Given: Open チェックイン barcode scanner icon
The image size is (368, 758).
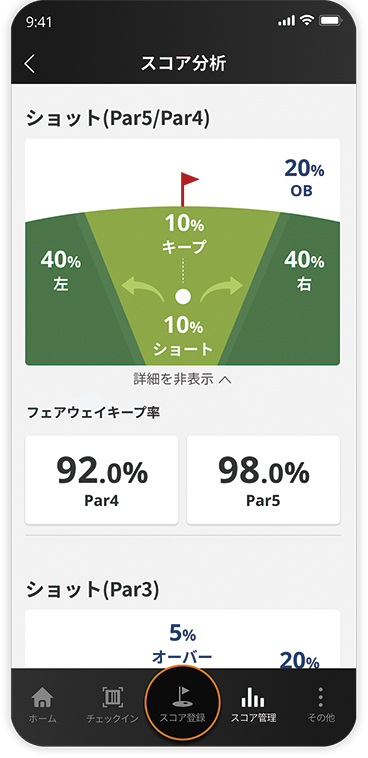Looking at the screenshot, I should 112,698.
